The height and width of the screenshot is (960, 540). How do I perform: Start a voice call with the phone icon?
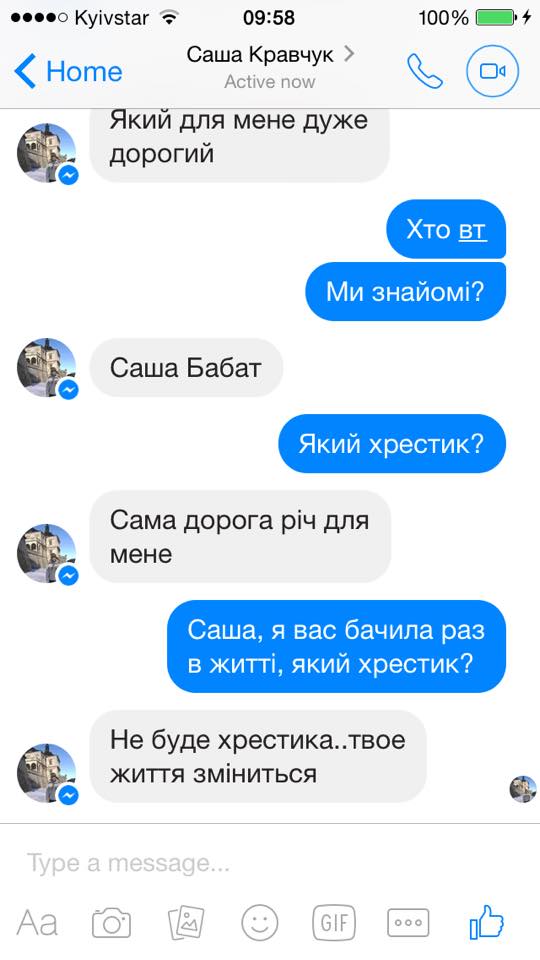[x=425, y=71]
